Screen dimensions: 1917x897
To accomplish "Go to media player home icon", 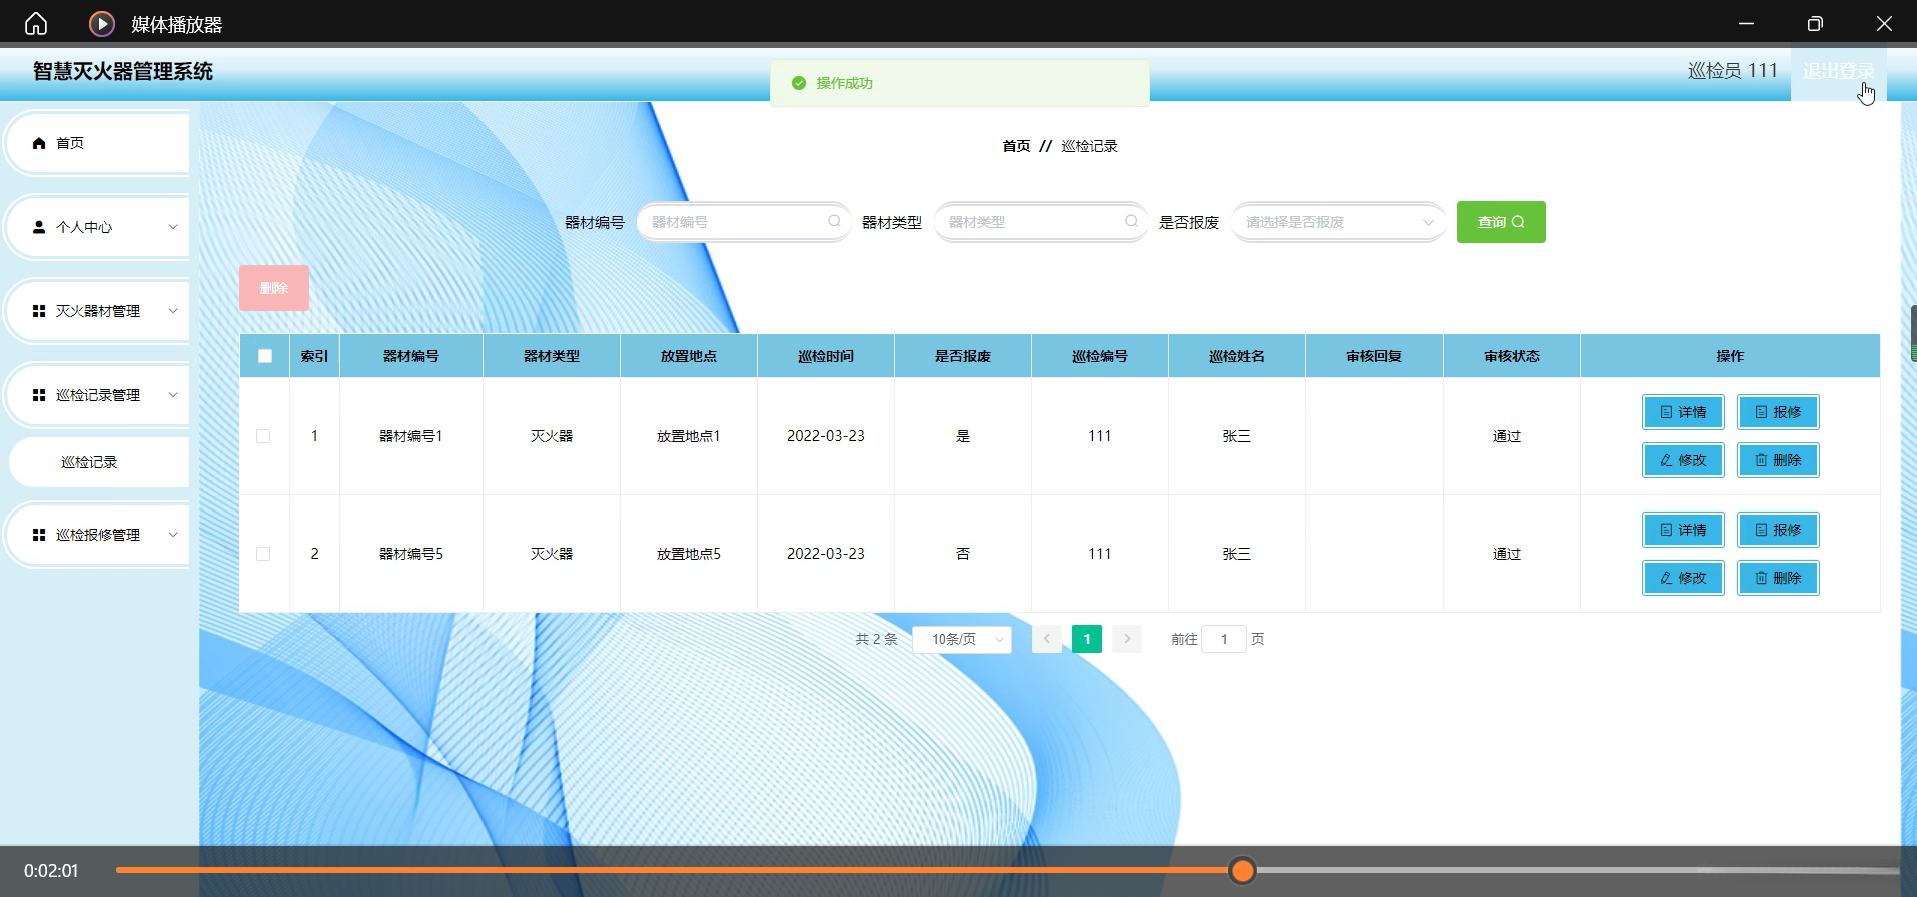I will (36, 23).
